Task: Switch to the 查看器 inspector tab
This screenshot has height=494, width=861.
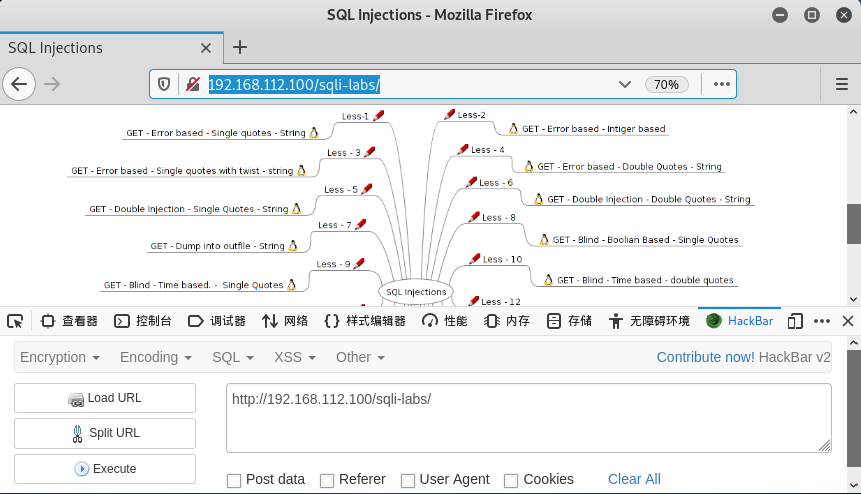Action: [69, 321]
